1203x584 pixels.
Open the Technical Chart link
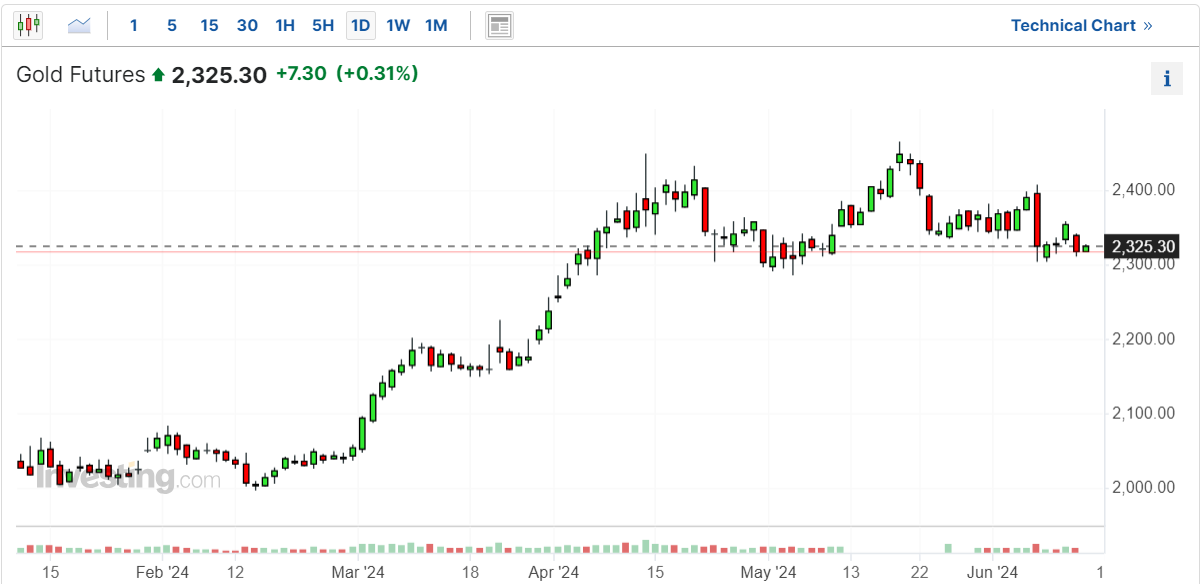[1082, 25]
